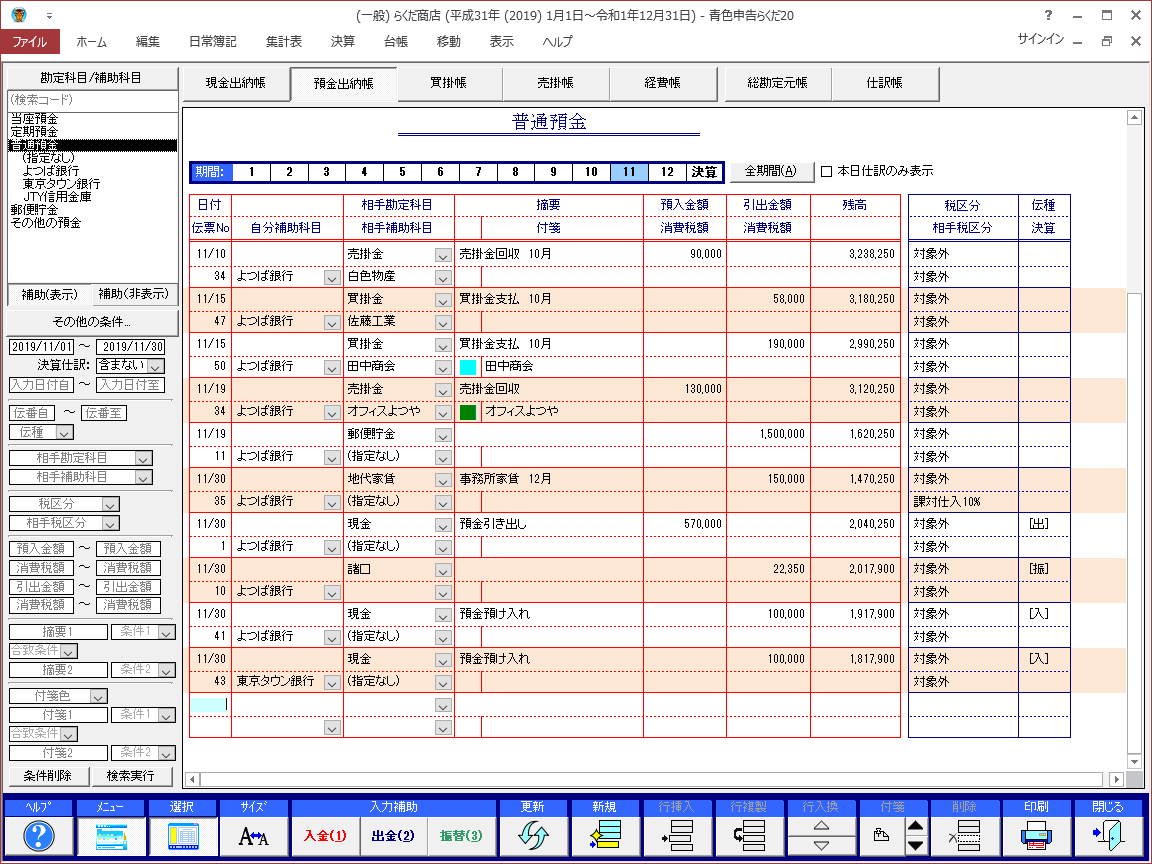Click the その他の条件... button
The height and width of the screenshot is (864, 1152).
pyautogui.click(x=92, y=322)
